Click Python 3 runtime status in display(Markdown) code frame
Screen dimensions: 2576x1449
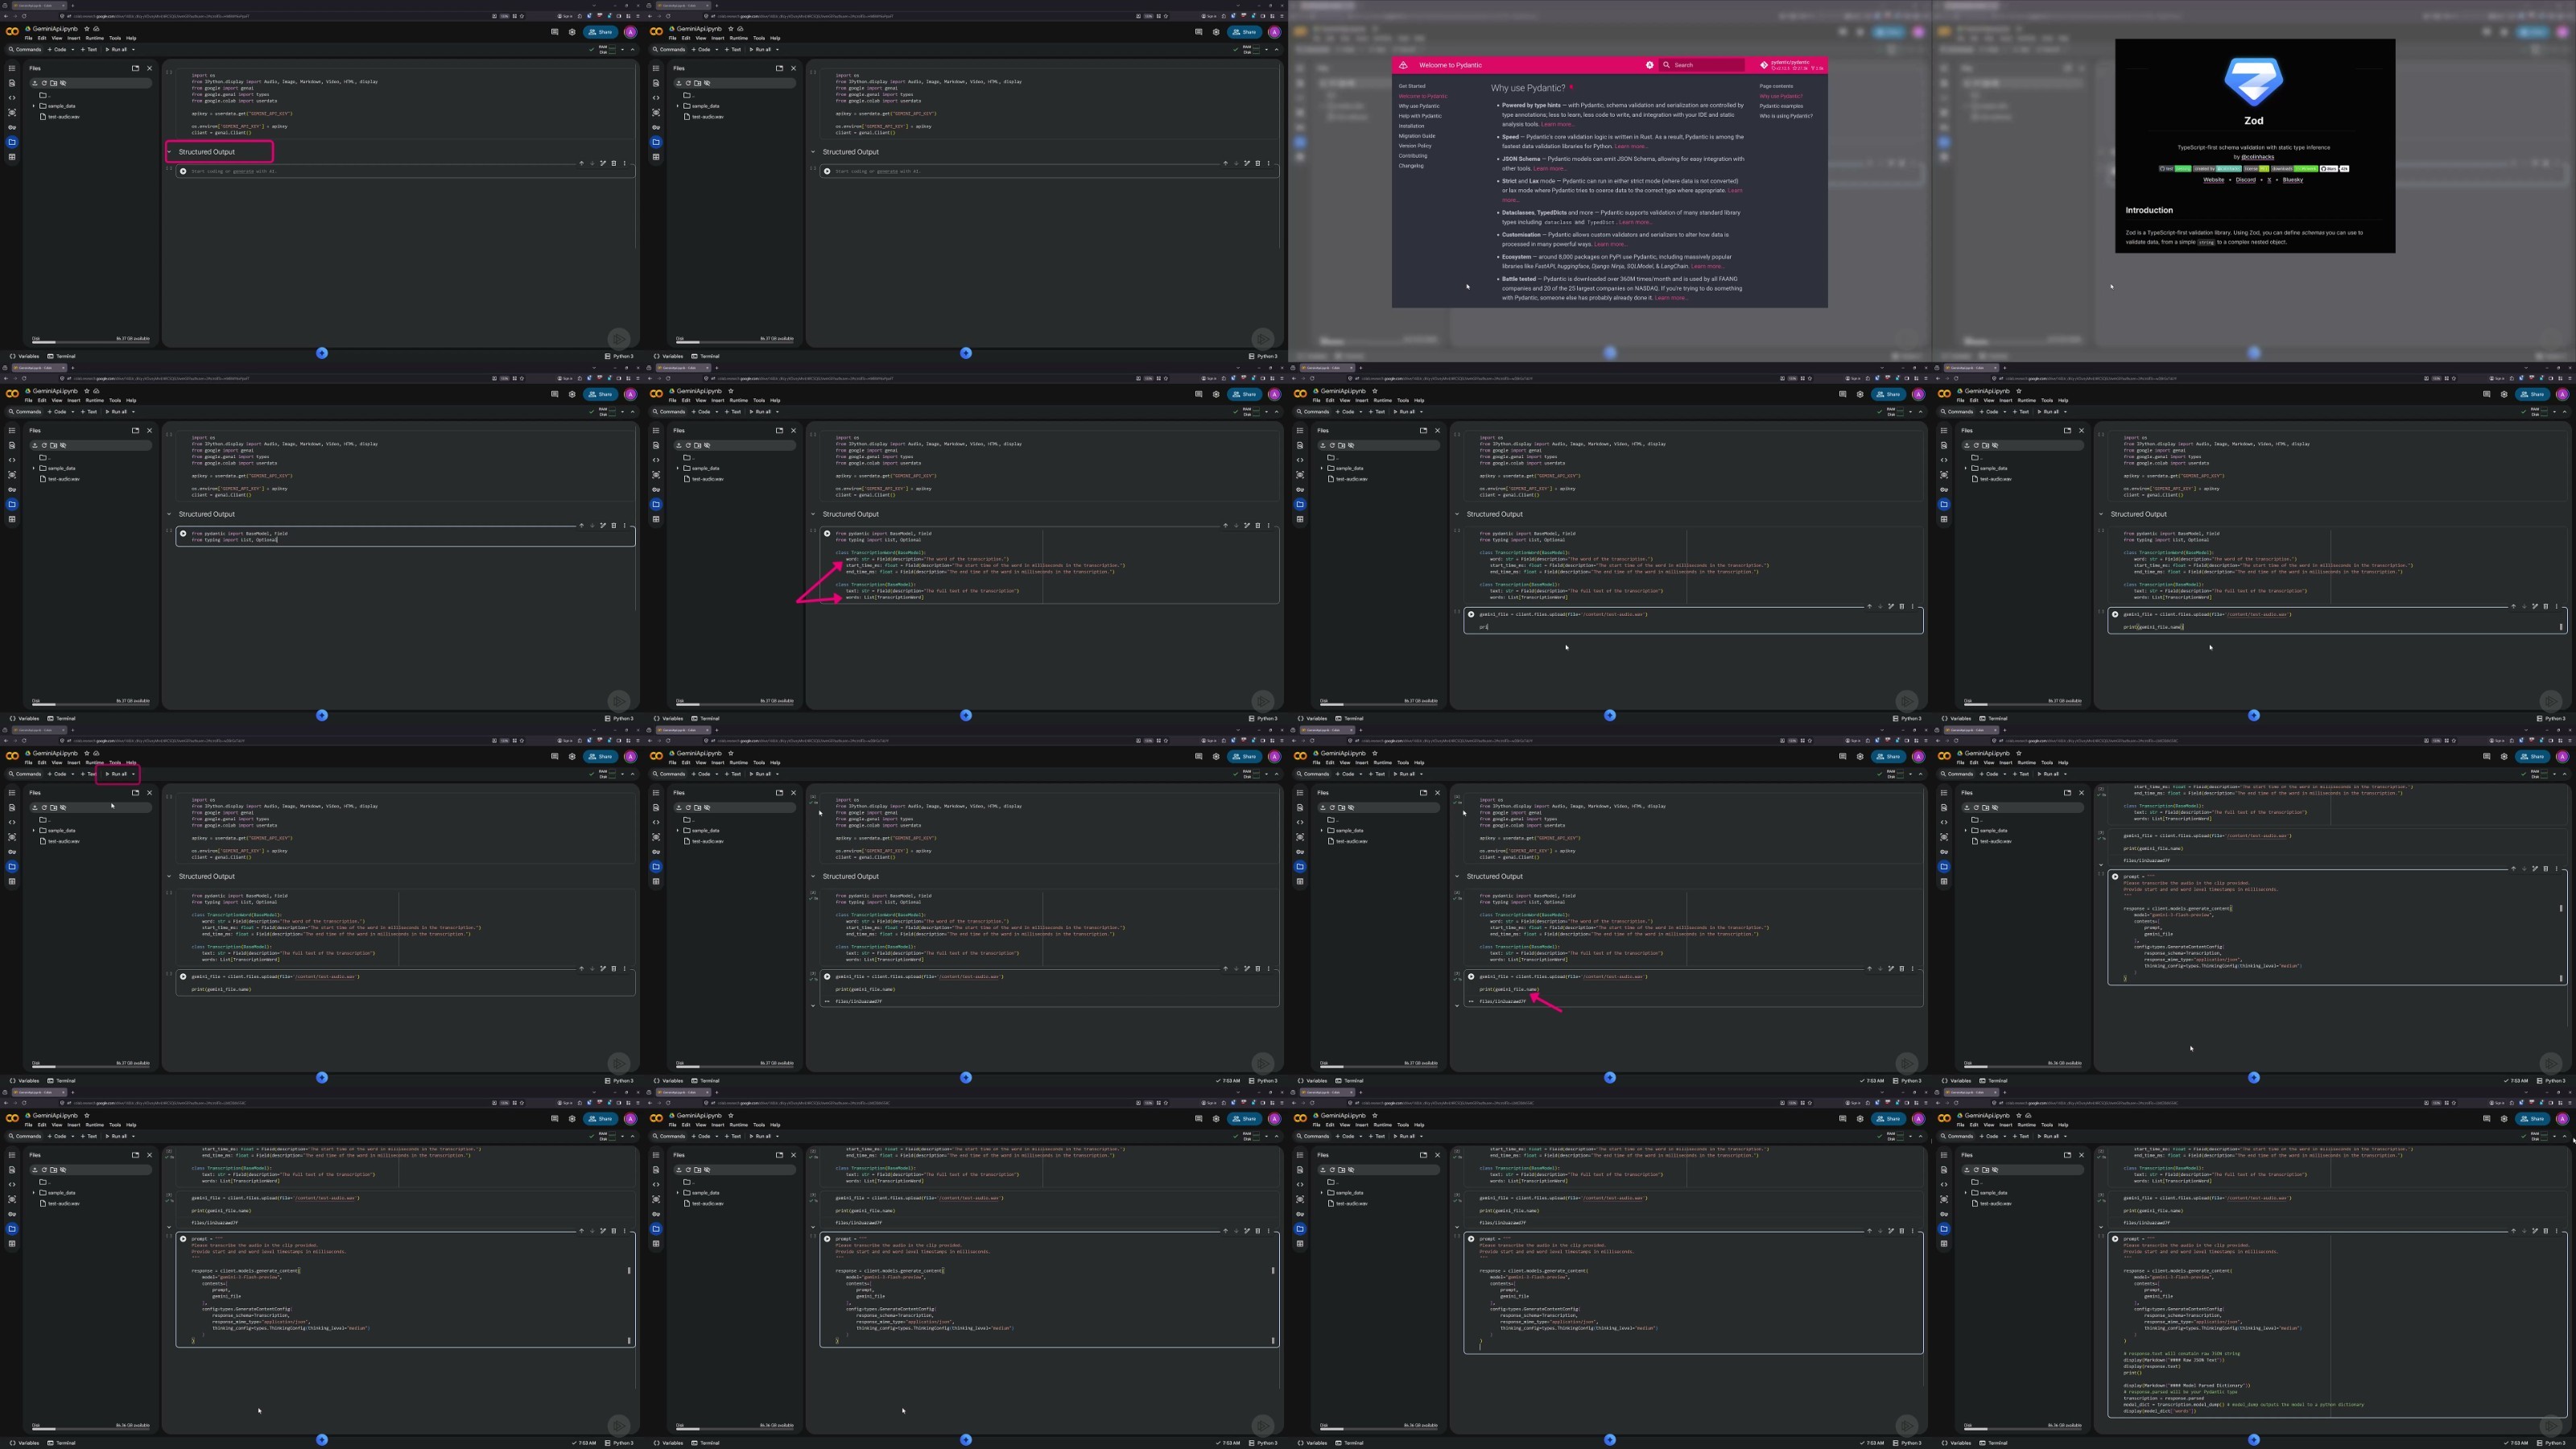click(x=2552, y=1443)
